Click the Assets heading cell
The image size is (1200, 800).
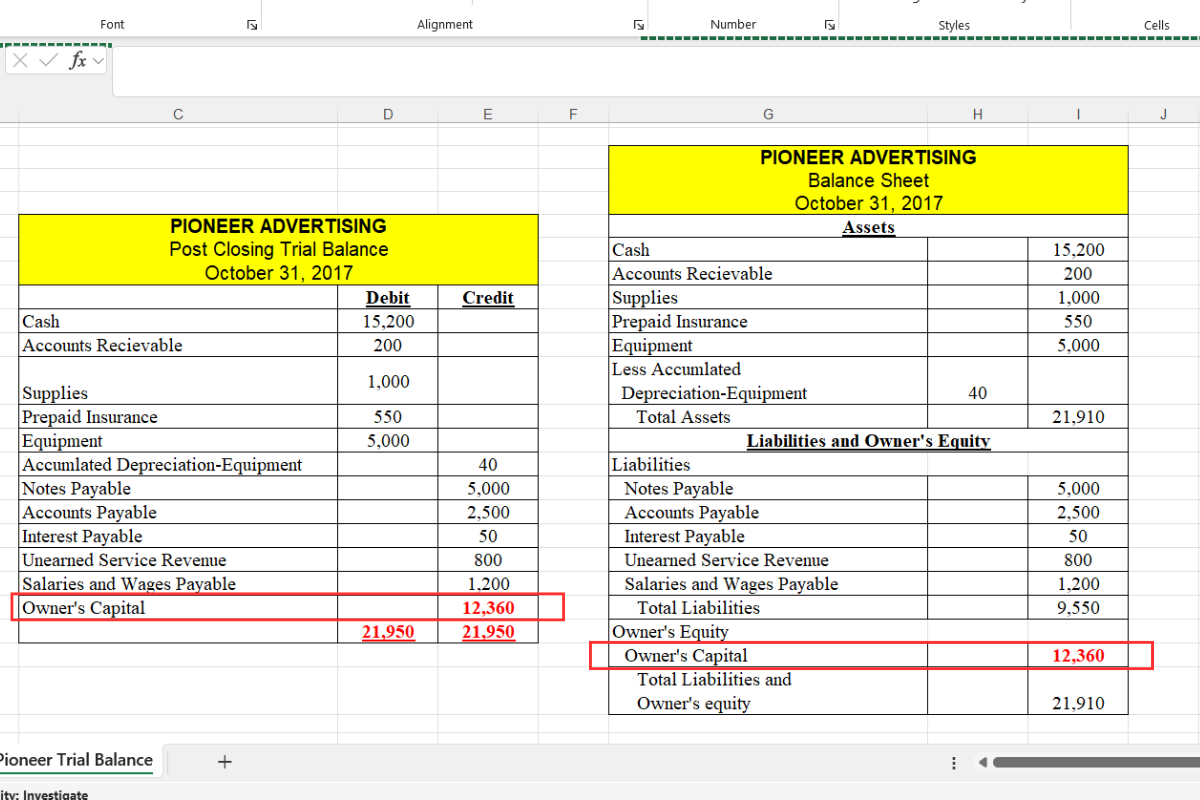point(868,227)
